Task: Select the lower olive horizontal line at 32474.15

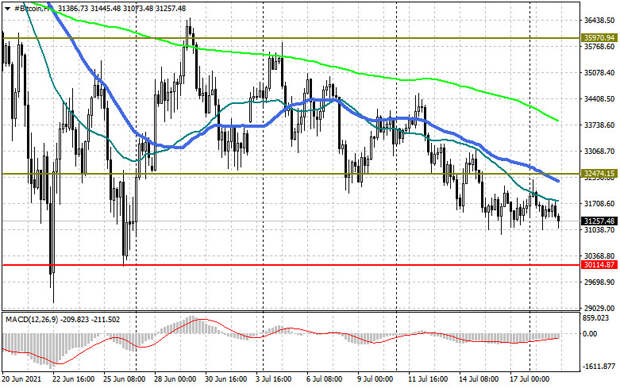Action: pyautogui.click(x=291, y=174)
